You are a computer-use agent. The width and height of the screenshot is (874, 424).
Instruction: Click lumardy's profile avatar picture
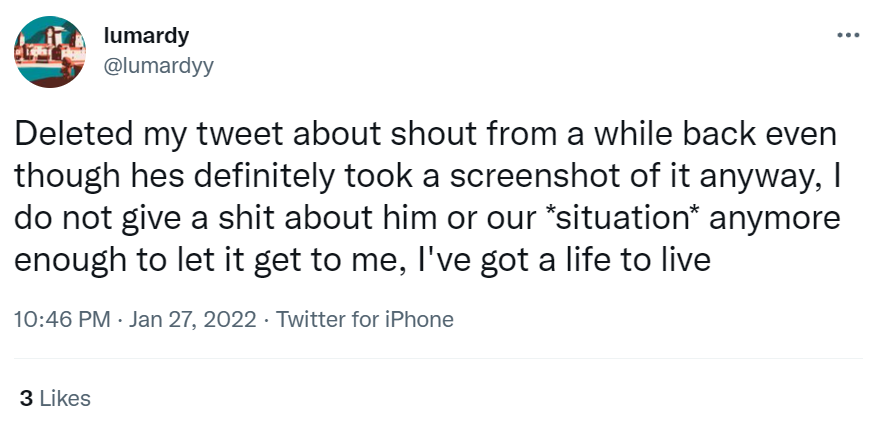(x=47, y=51)
